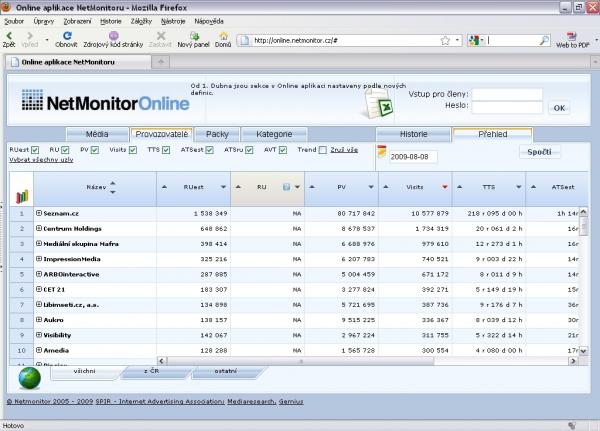Click the save icon in RU column header

286,187
